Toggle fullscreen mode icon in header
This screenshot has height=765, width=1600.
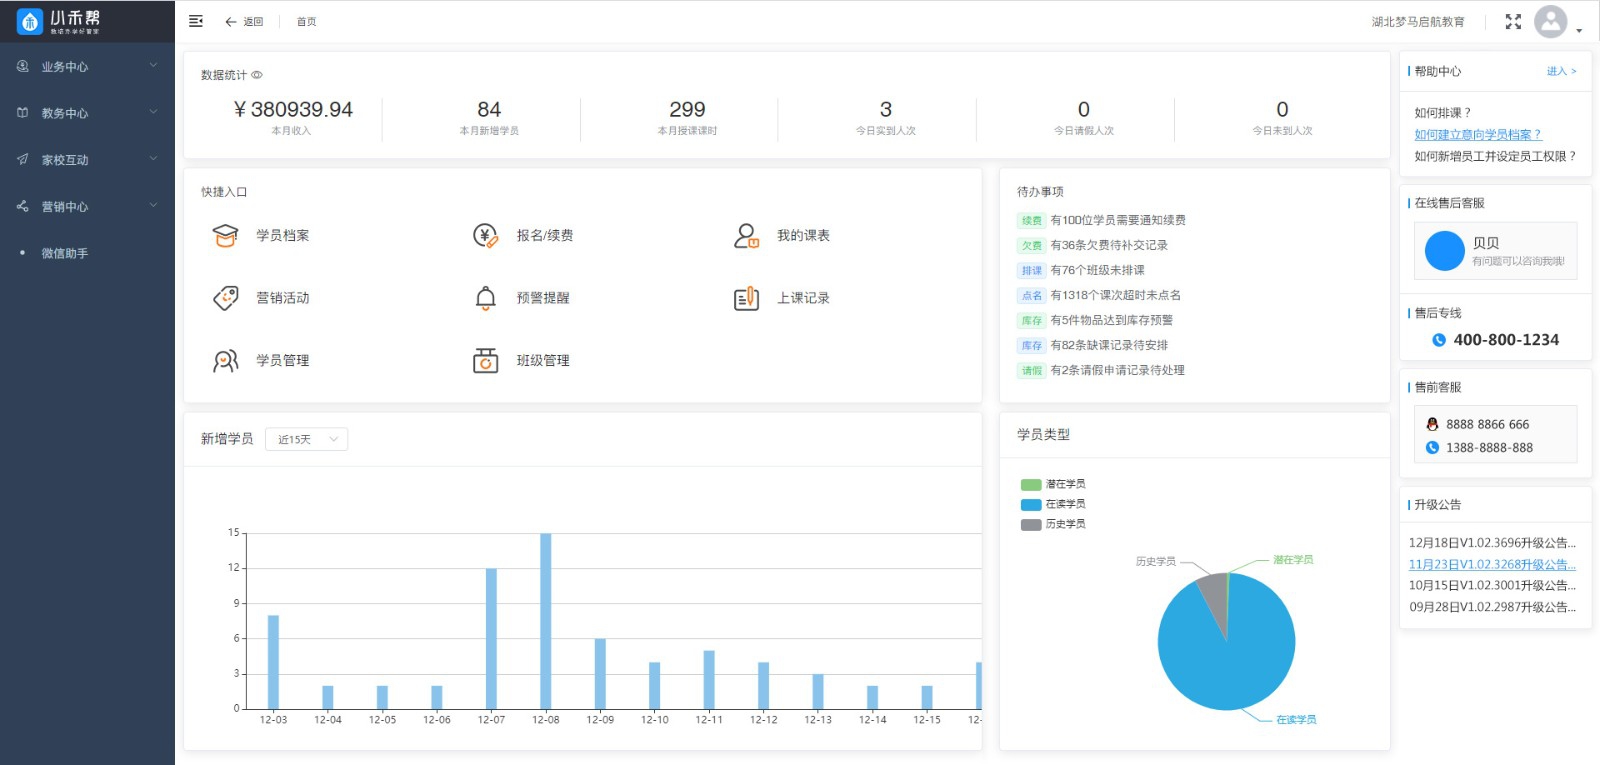click(1513, 22)
